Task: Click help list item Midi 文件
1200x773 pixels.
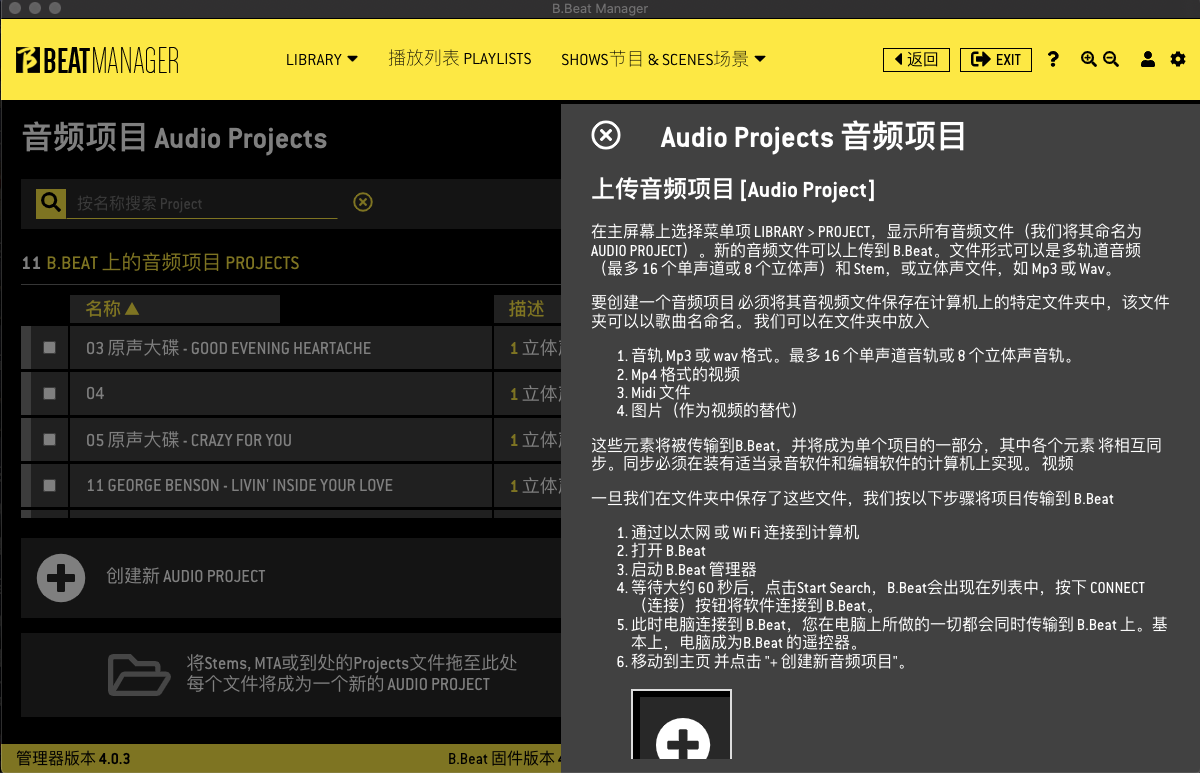Action: point(660,393)
